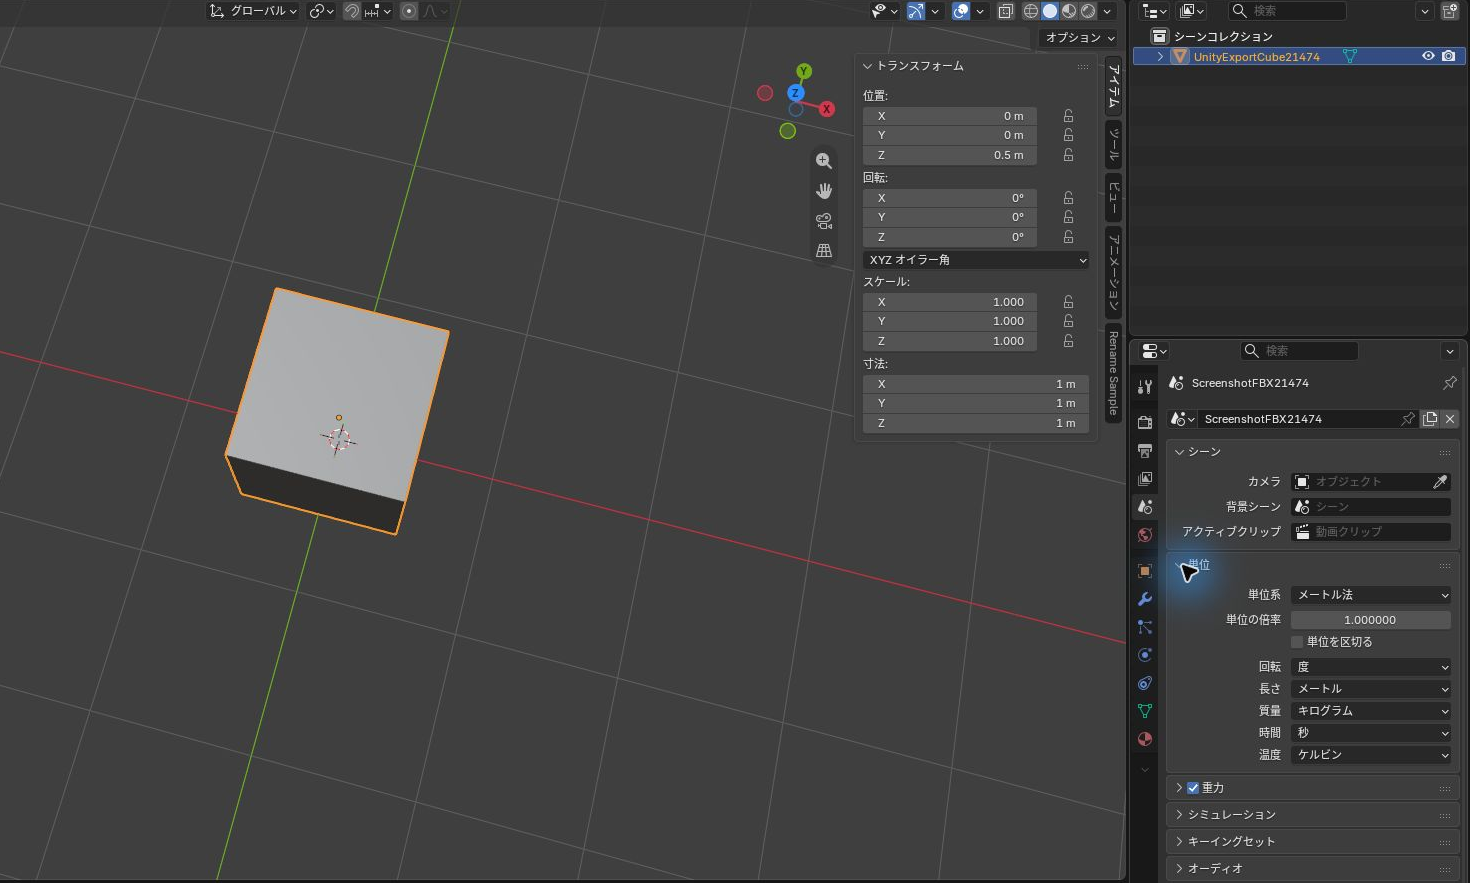Expand the UnityExportCube21474 tree row
The image size is (1470, 883).
click(1160, 57)
